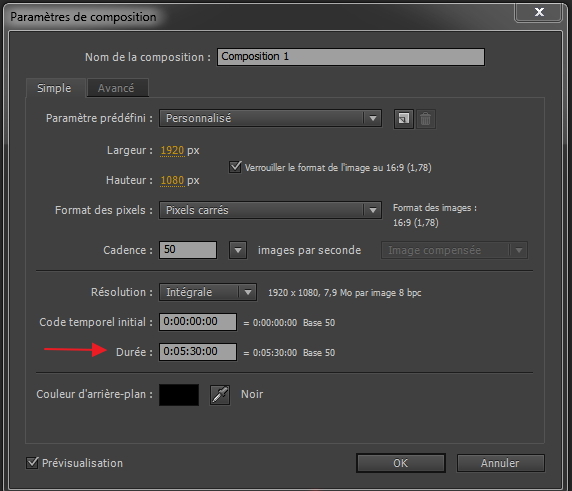Open the Cadence frame rate arrow menu
572x491 pixels.
pyautogui.click(x=238, y=250)
